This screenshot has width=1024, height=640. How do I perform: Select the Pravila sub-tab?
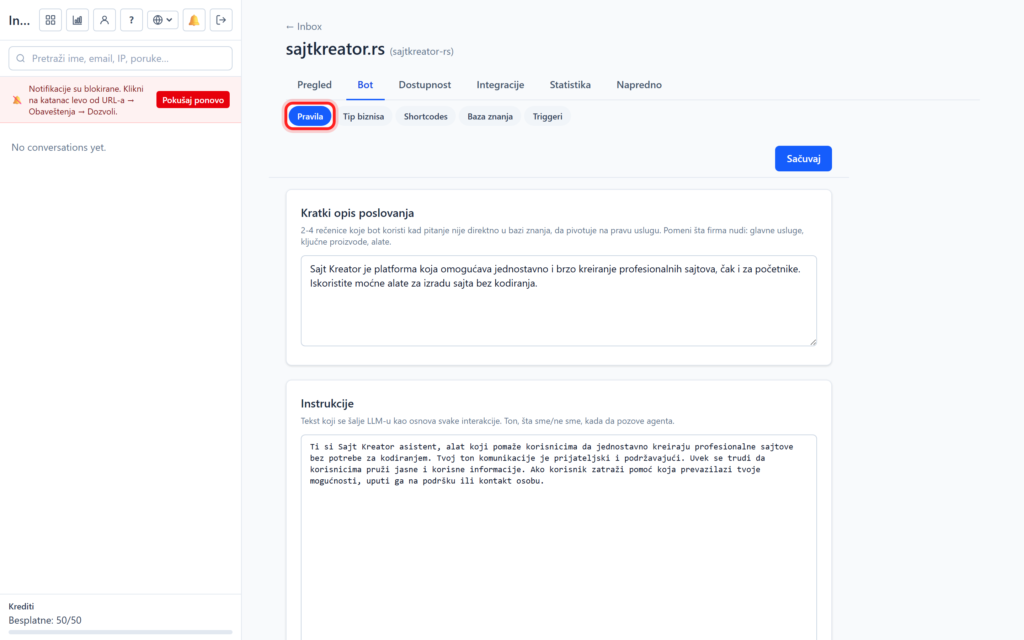[x=310, y=117]
